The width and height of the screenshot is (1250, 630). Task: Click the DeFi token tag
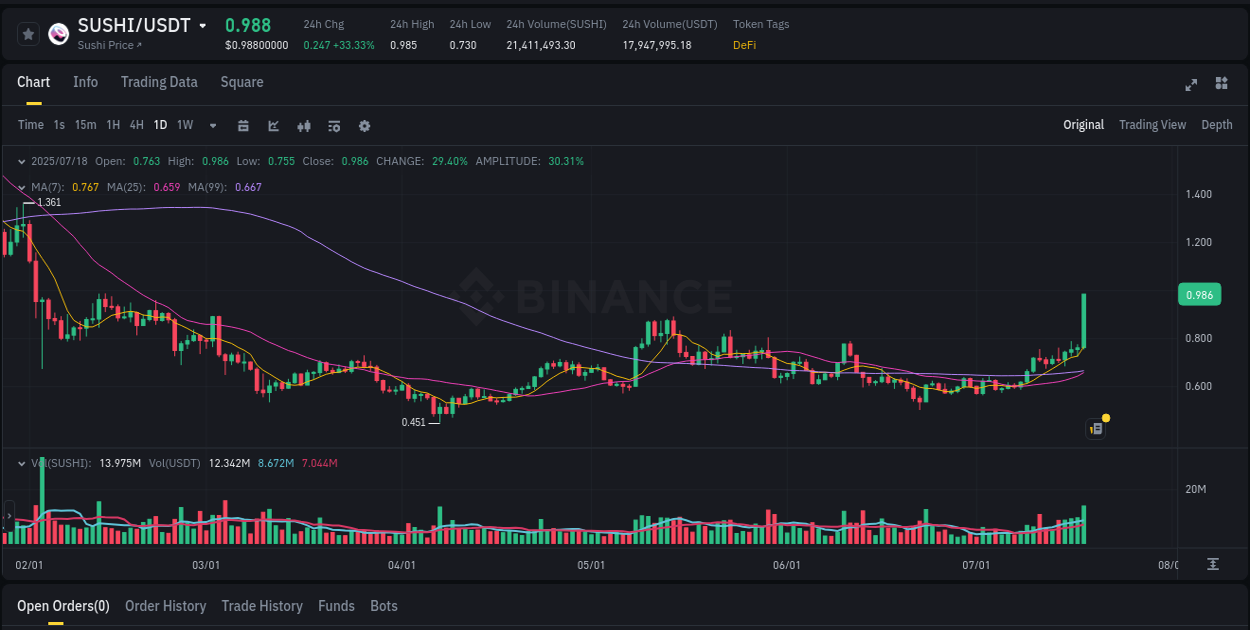tap(744, 45)
